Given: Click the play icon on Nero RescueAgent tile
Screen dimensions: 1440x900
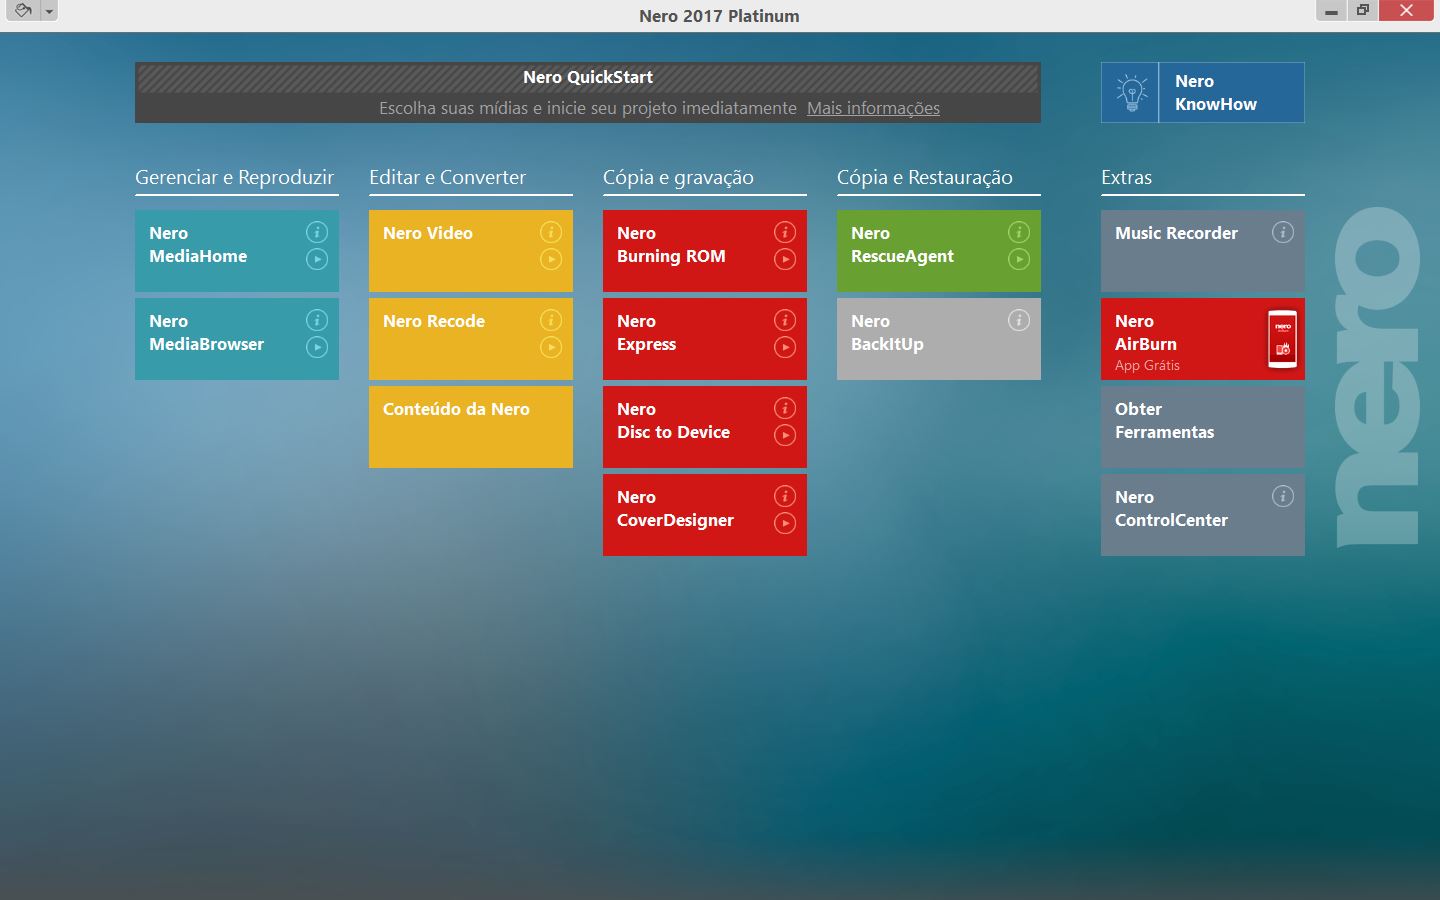Looking at the screenshot, I should point(1019,260).
